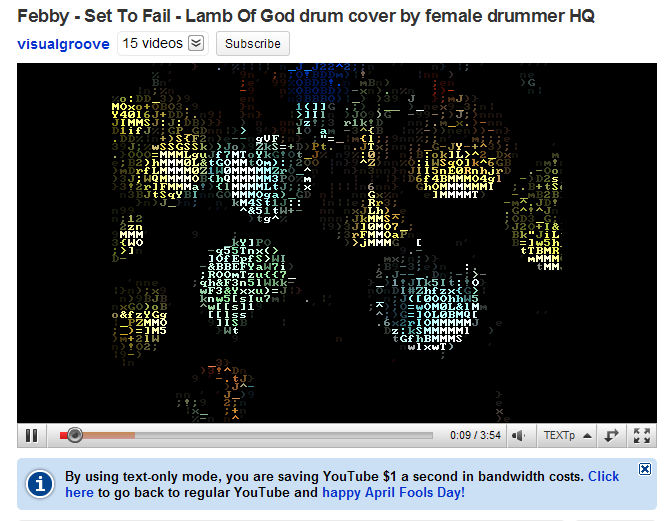
Task: Subscribe to the visualgroove channel
Action: click(x=253, y=43)
